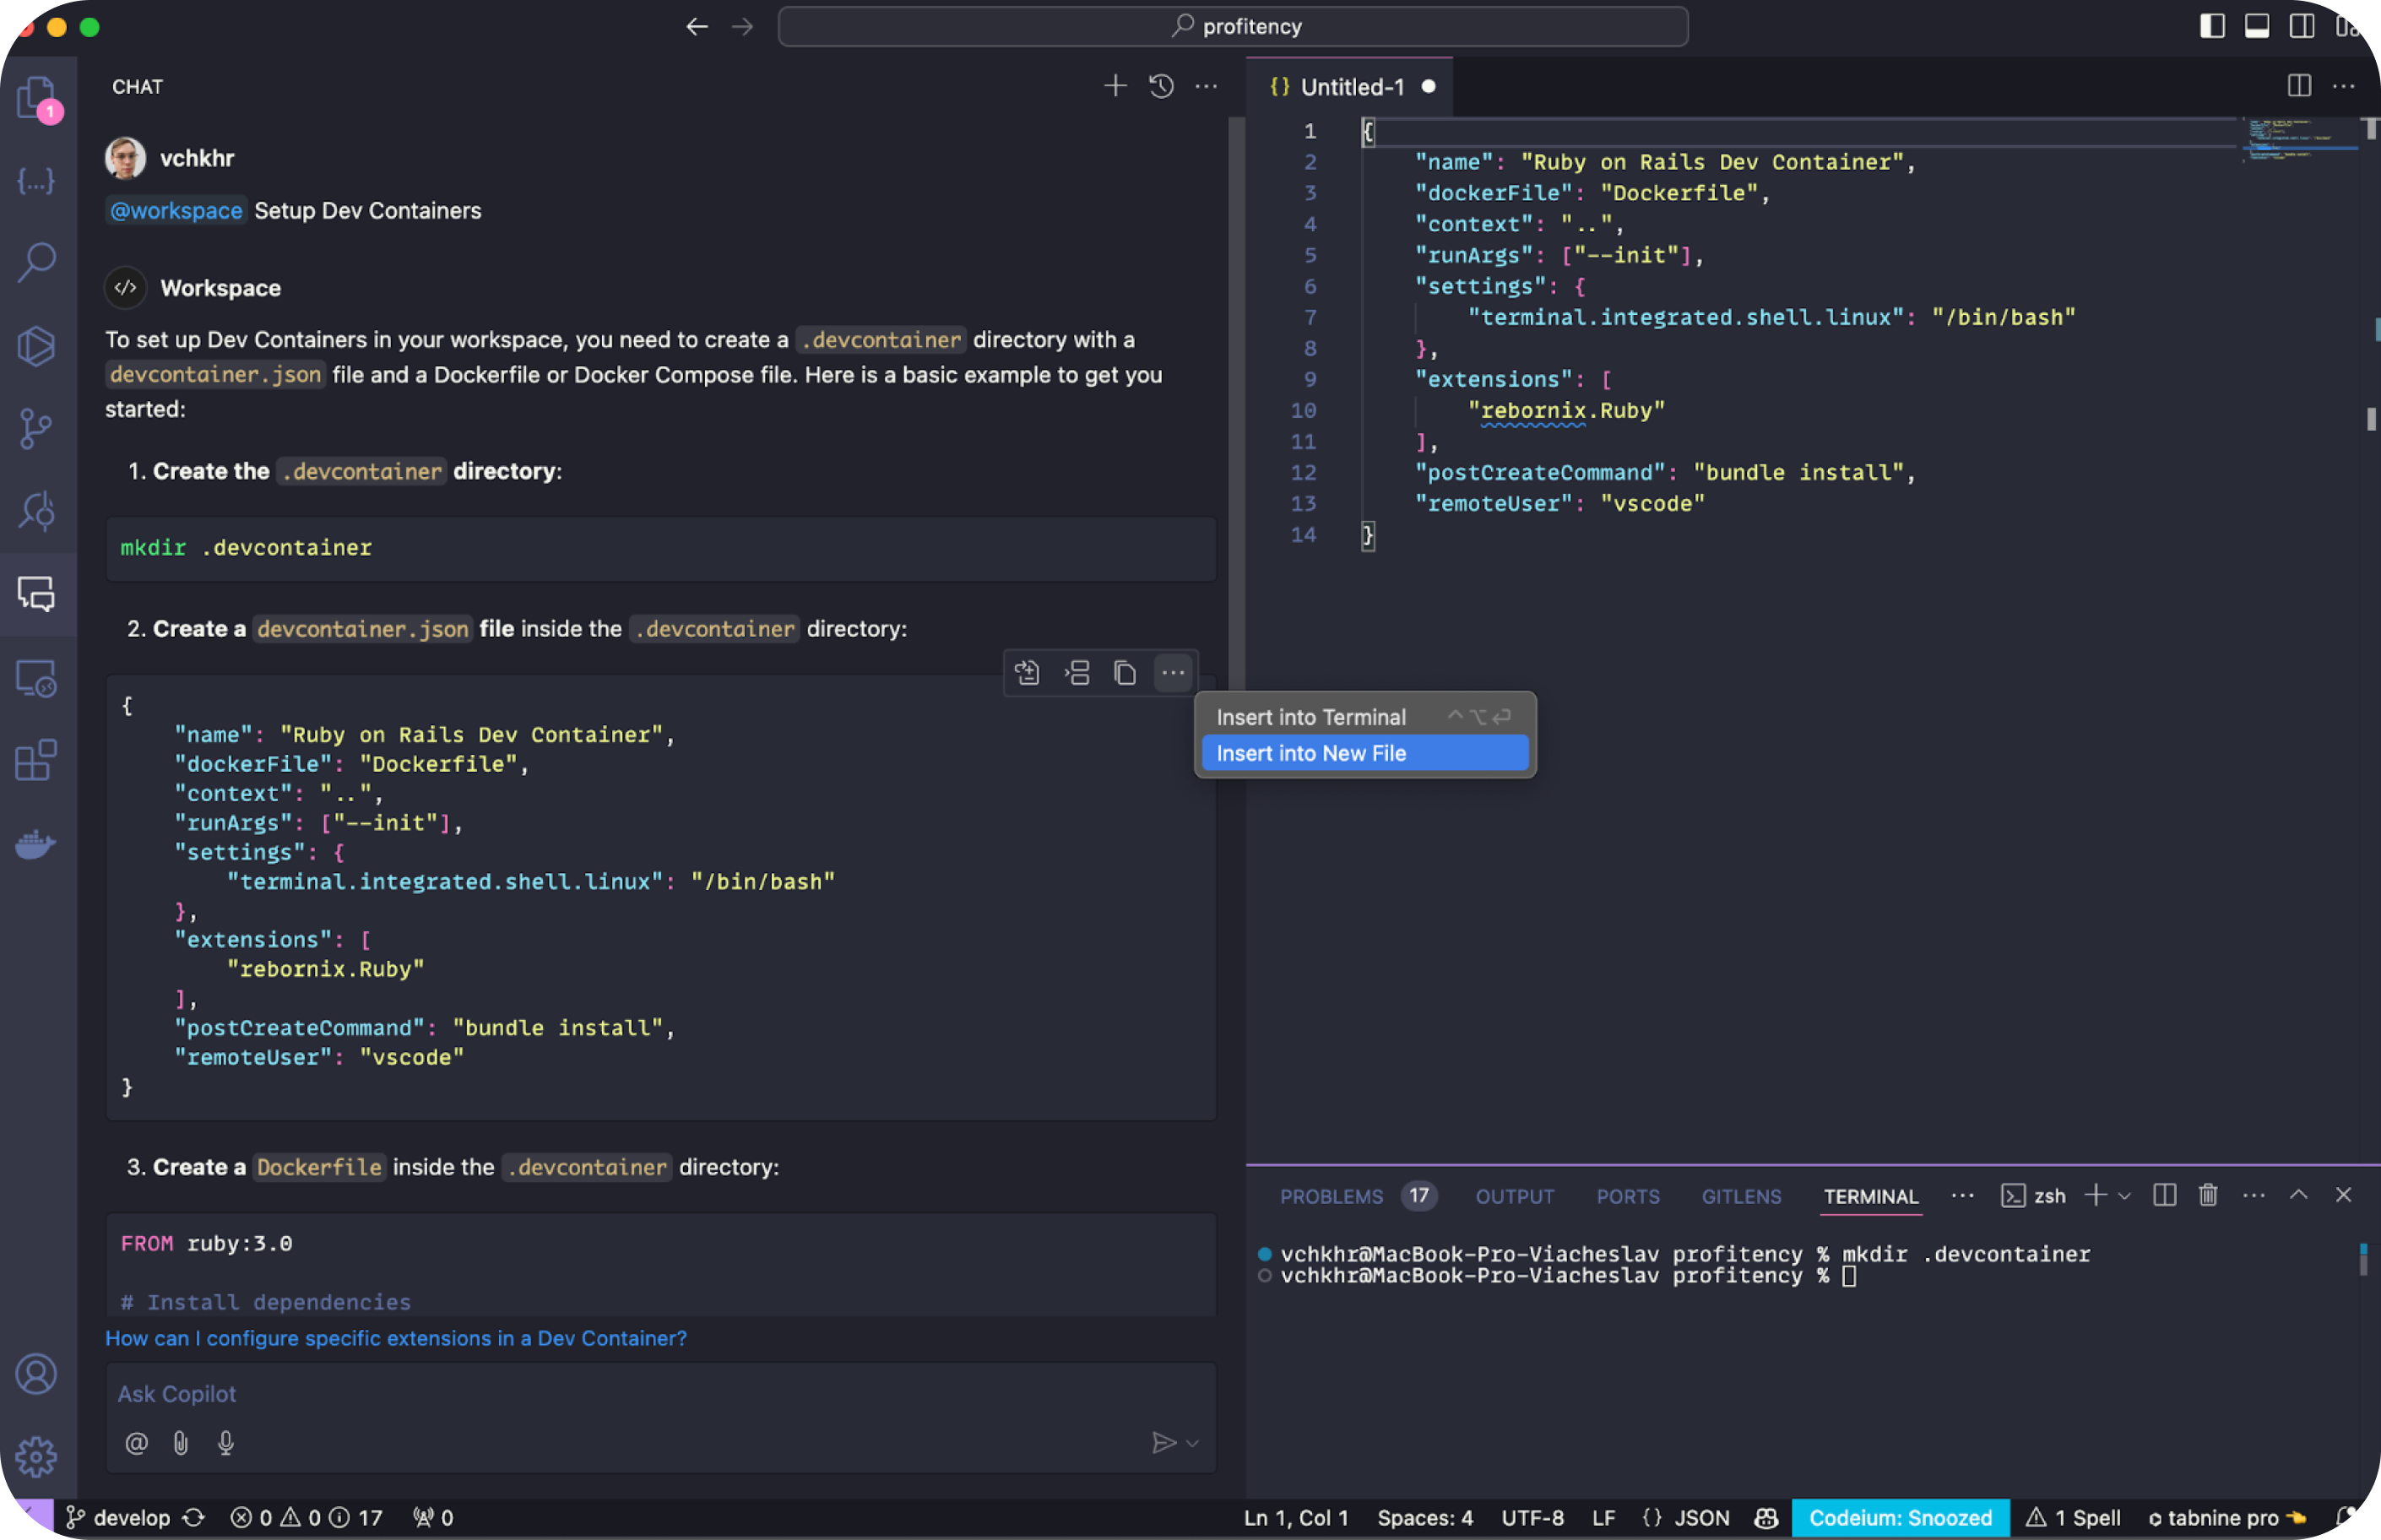Click the suggested Dev Container extensions question
The width and height of the screenshot is (2381, 1540).
[396, 1338]
